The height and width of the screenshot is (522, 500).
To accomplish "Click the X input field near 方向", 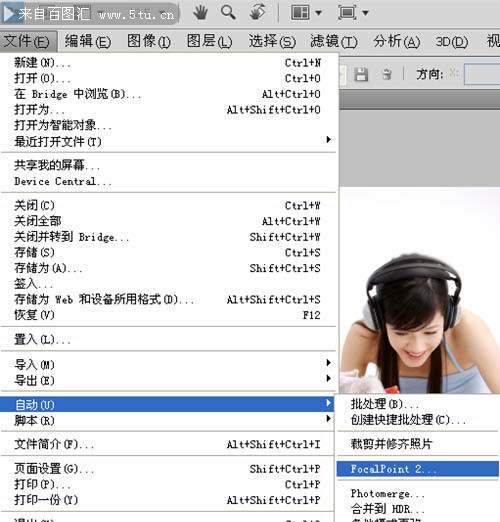I will coord(482,74).
